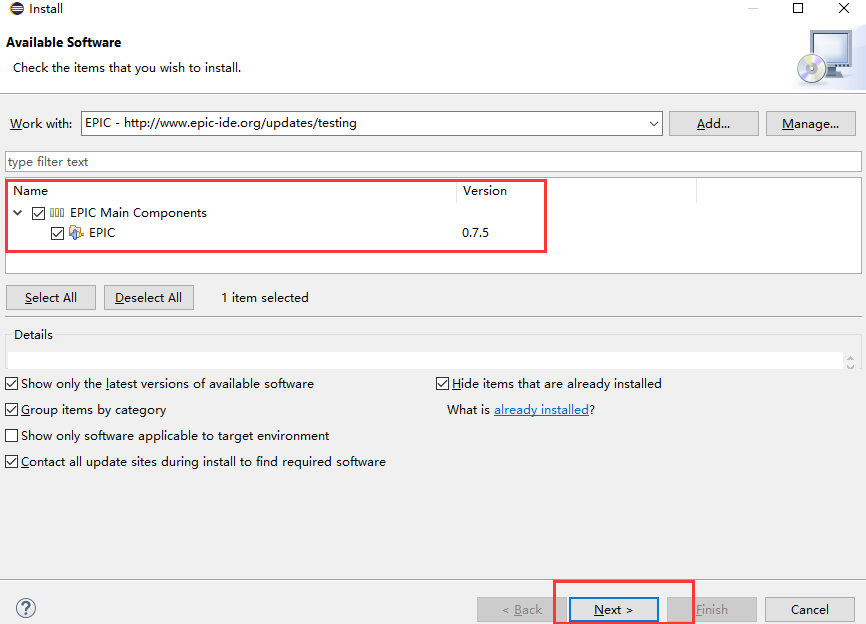Click the EPIC Main Components category icon
Viewport: 866px width, 624px height.
(x=57, y=213)
